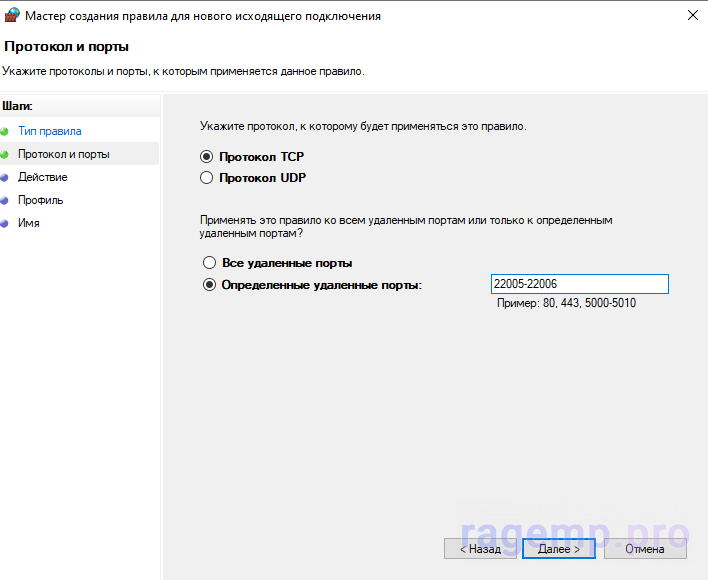The image size is (708, 580).
Task: Select the Протокол TCP radio button
Action: point(206,157)
